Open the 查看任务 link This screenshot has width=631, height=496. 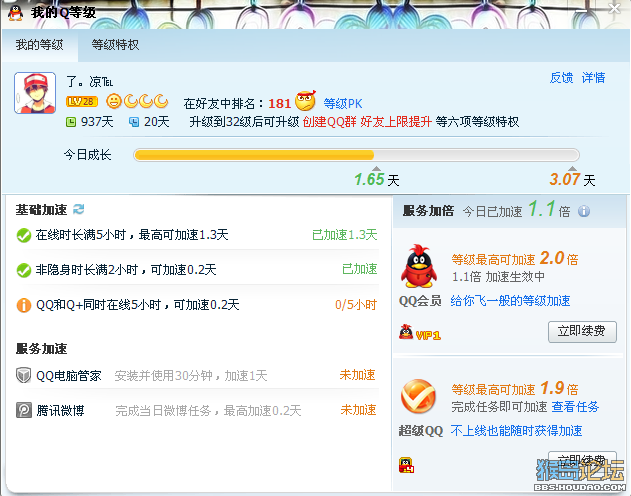click(575, 407)
